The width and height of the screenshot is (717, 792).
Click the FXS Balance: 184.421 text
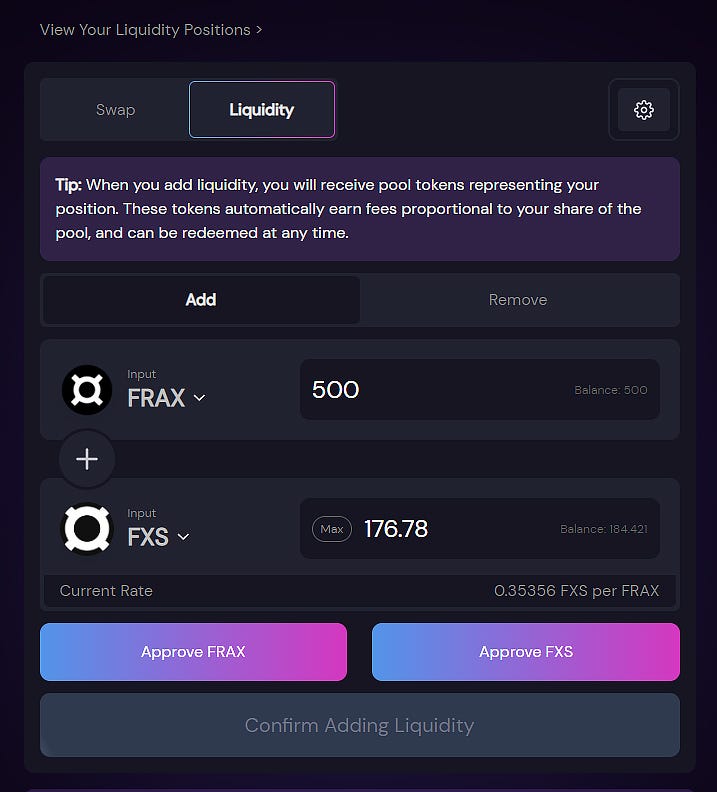coord(603,529)
